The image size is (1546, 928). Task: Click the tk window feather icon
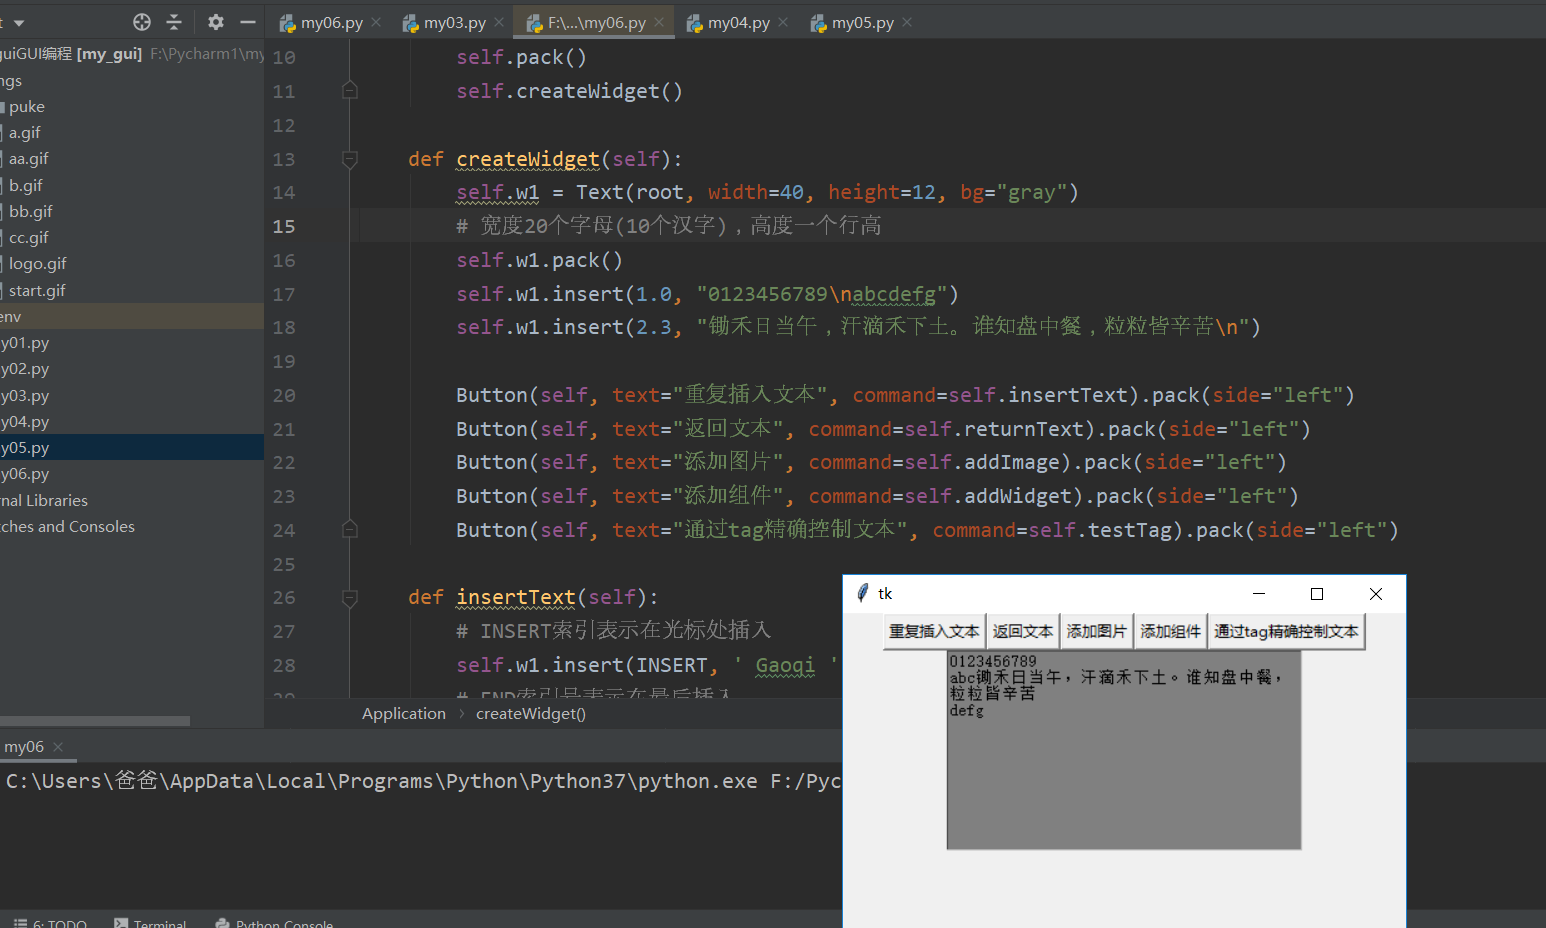[863, 593]
